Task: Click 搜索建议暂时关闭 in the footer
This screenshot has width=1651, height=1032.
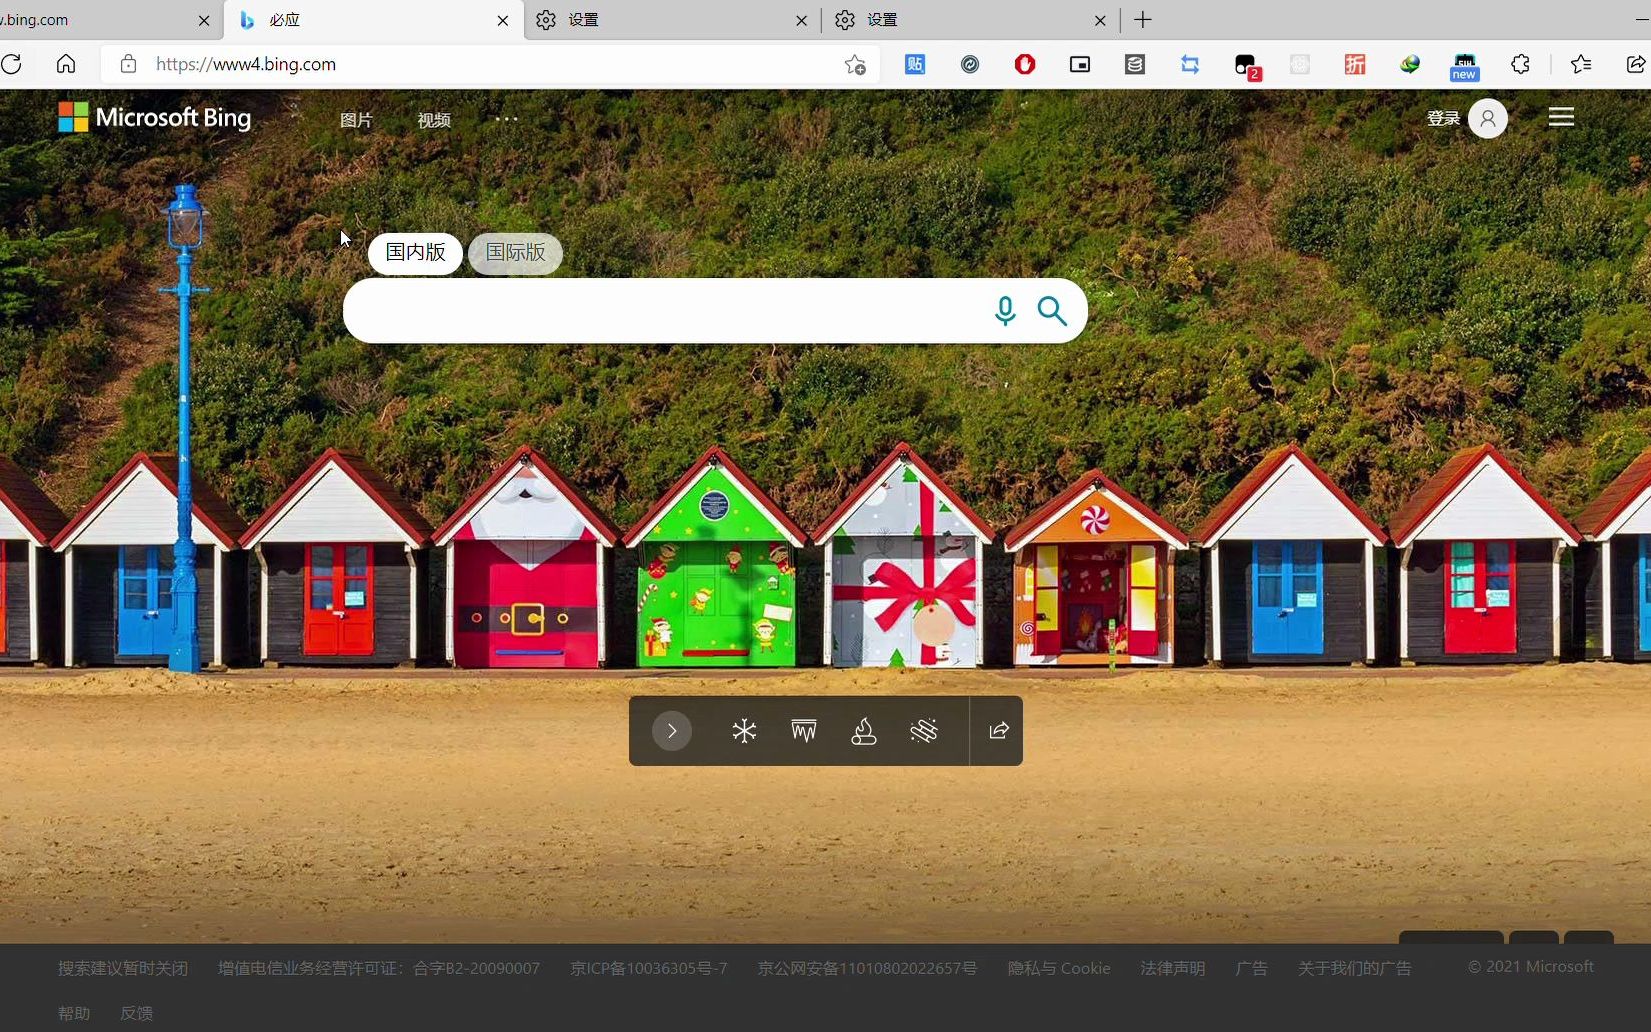Action: coord(123,968)
